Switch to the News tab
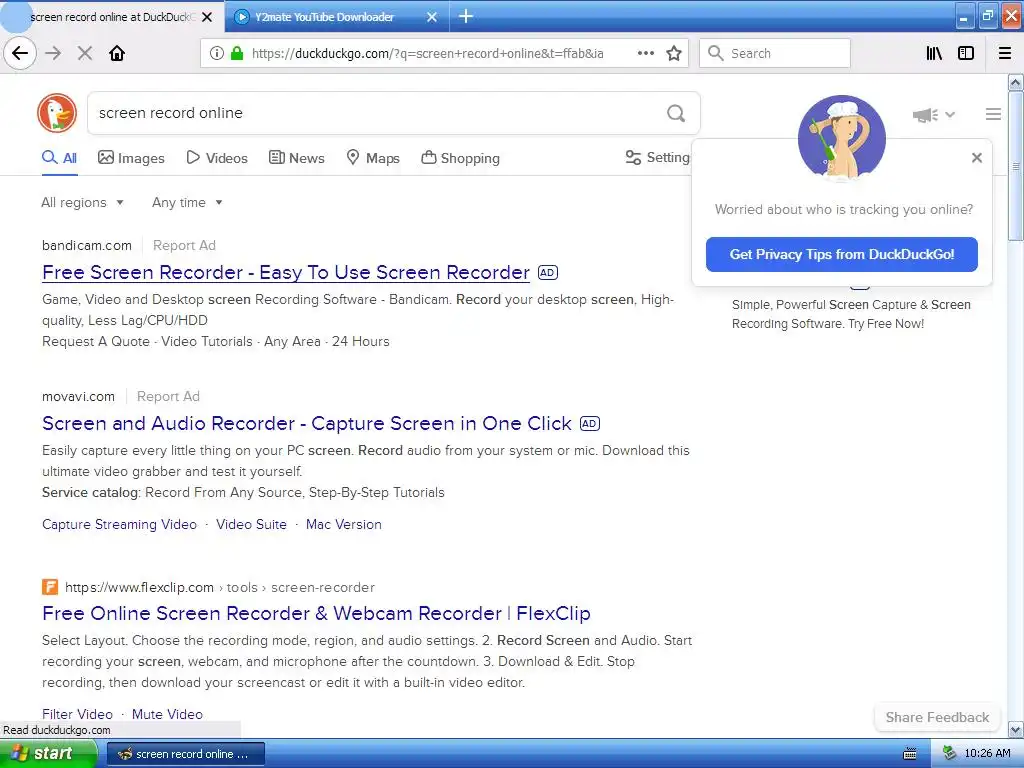 (296, 158)
